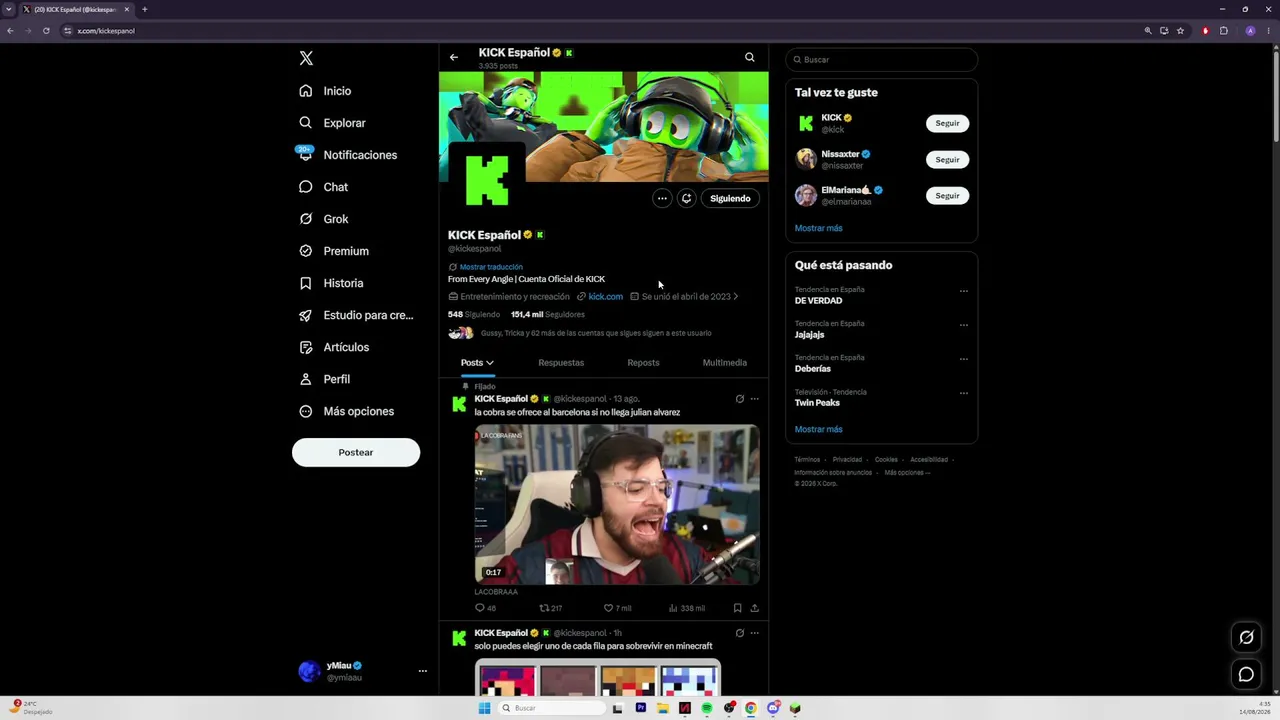Open options for the Deberías trend

(964, 359)
